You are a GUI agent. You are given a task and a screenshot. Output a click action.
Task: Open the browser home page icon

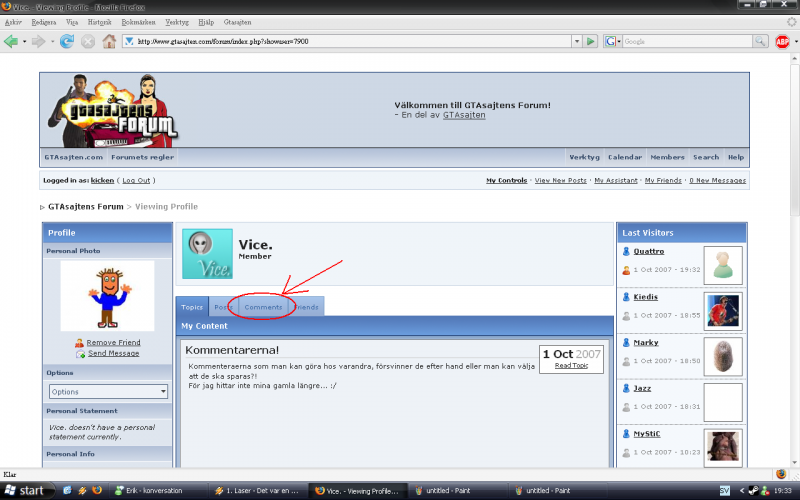(x=109, y=41)
